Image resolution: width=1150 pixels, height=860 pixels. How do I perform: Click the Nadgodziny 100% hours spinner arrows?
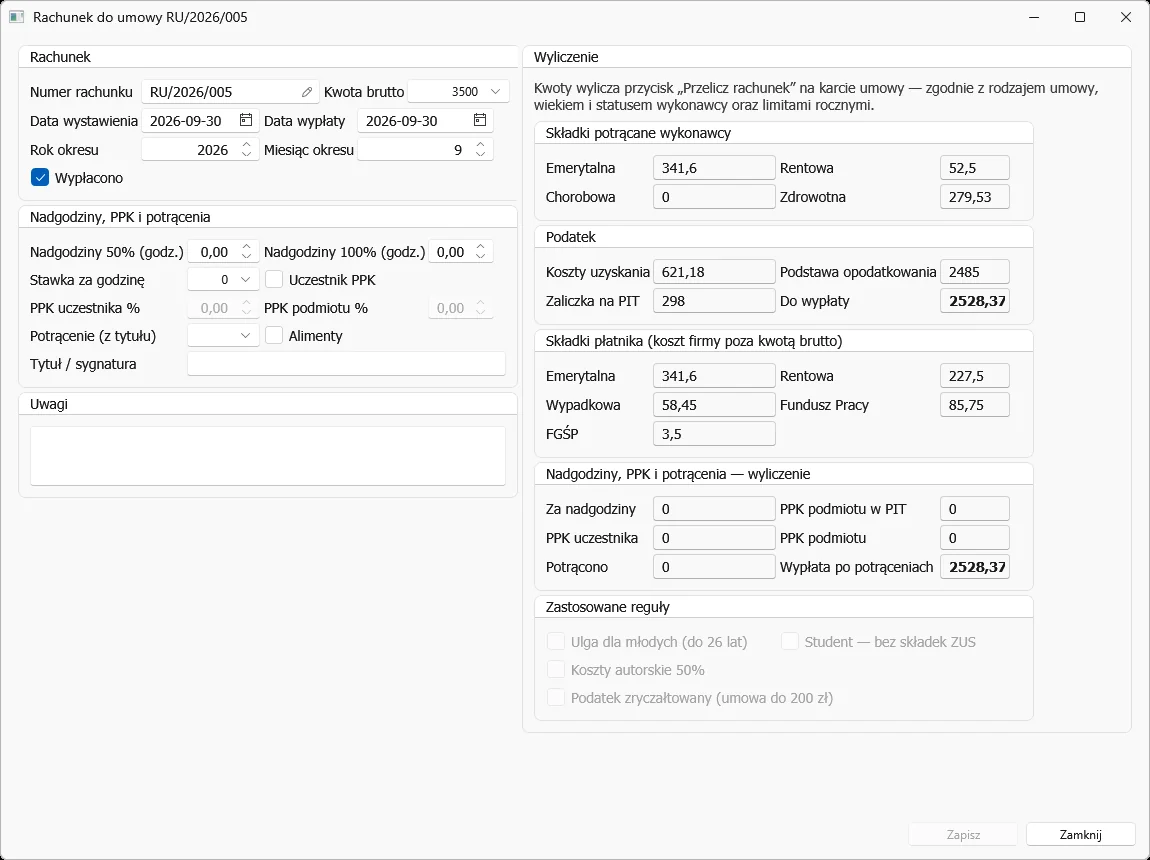[480, 251]
